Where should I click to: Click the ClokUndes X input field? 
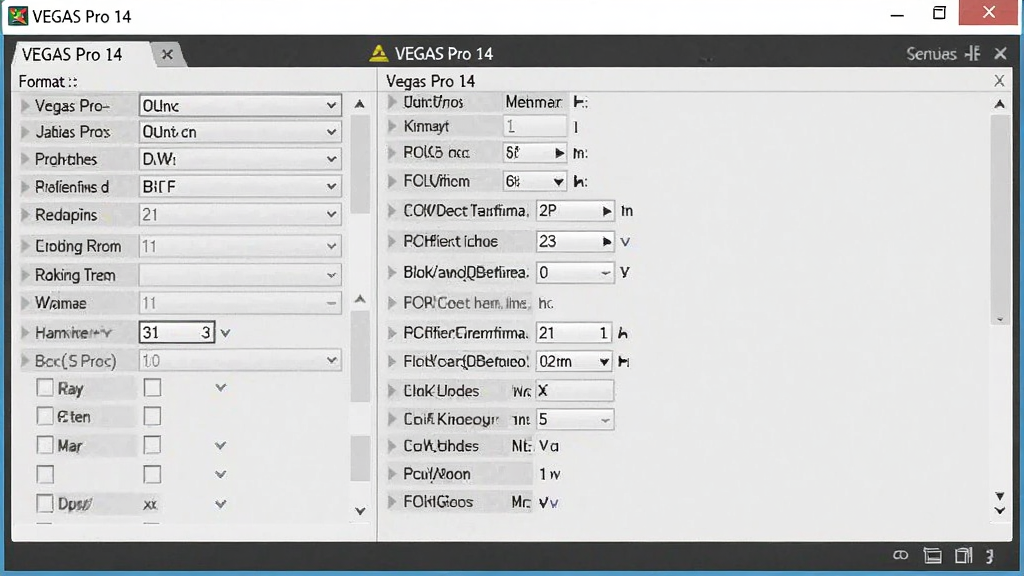point(574,391)
